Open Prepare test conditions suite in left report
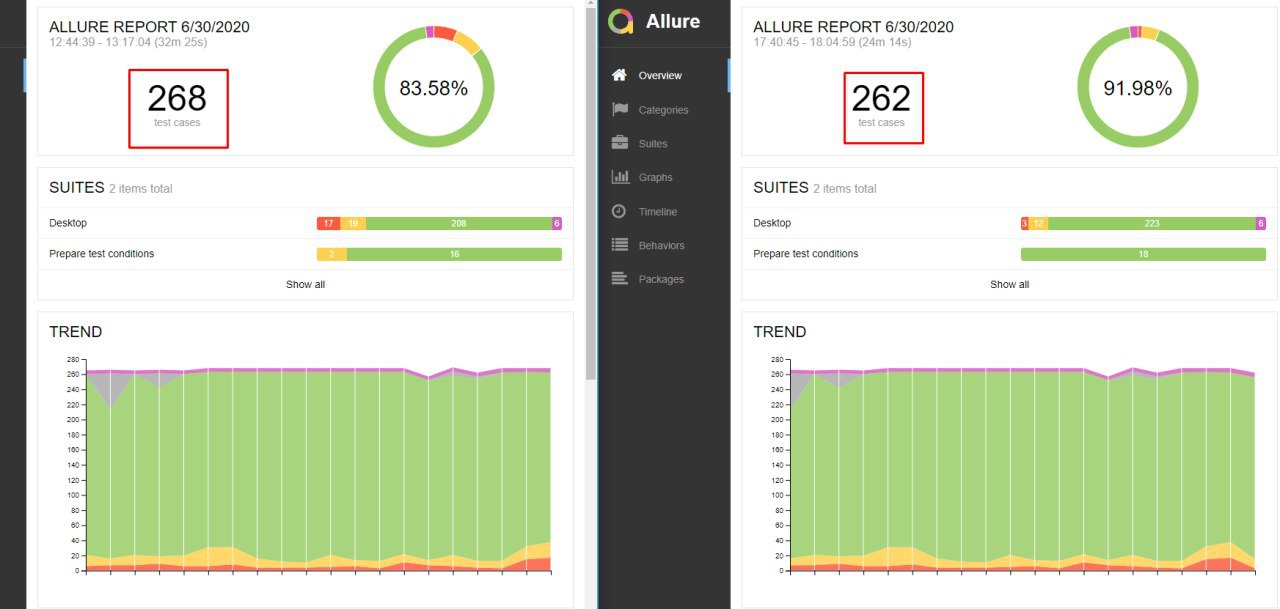The height and width of the screenshot is (609, 1280). (305, 254)
